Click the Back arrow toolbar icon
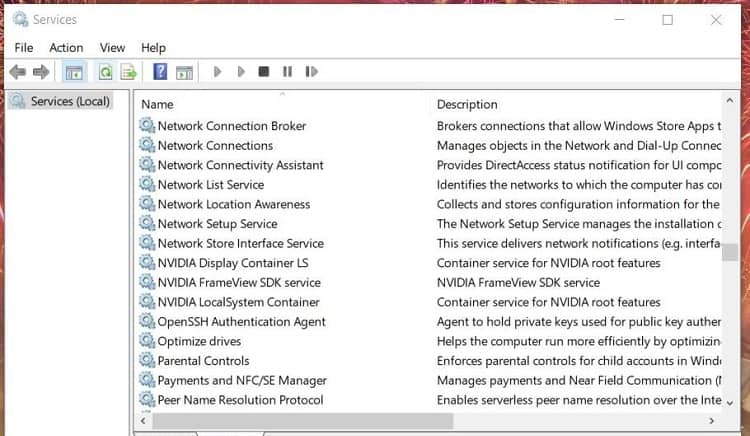The height and width of the screenshot is (436, 750). point(18,72)
